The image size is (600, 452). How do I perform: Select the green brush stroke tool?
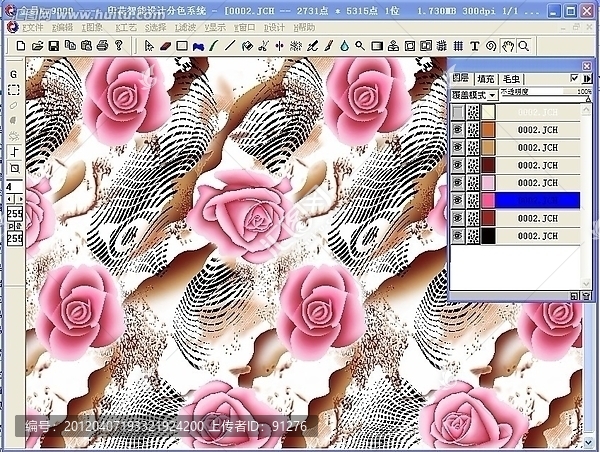click(214, 46)
